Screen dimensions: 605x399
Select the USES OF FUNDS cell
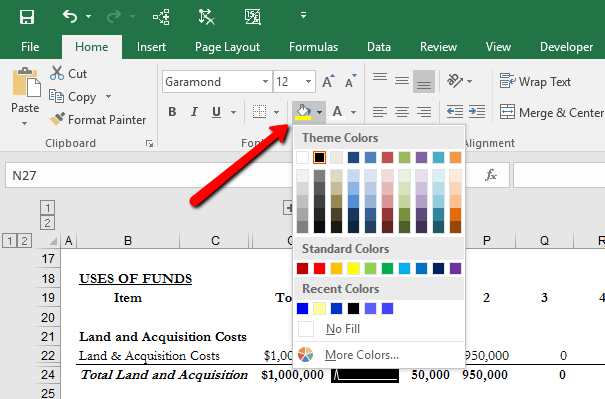click(x=135, y=279)
